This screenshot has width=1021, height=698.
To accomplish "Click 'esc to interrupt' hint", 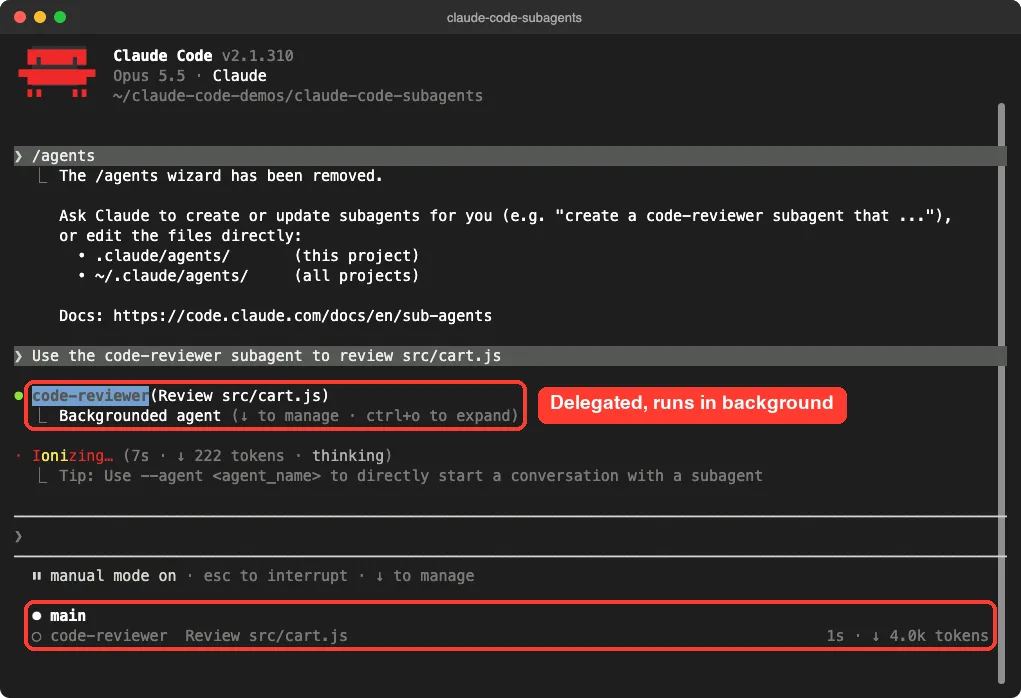I will 275,576.
